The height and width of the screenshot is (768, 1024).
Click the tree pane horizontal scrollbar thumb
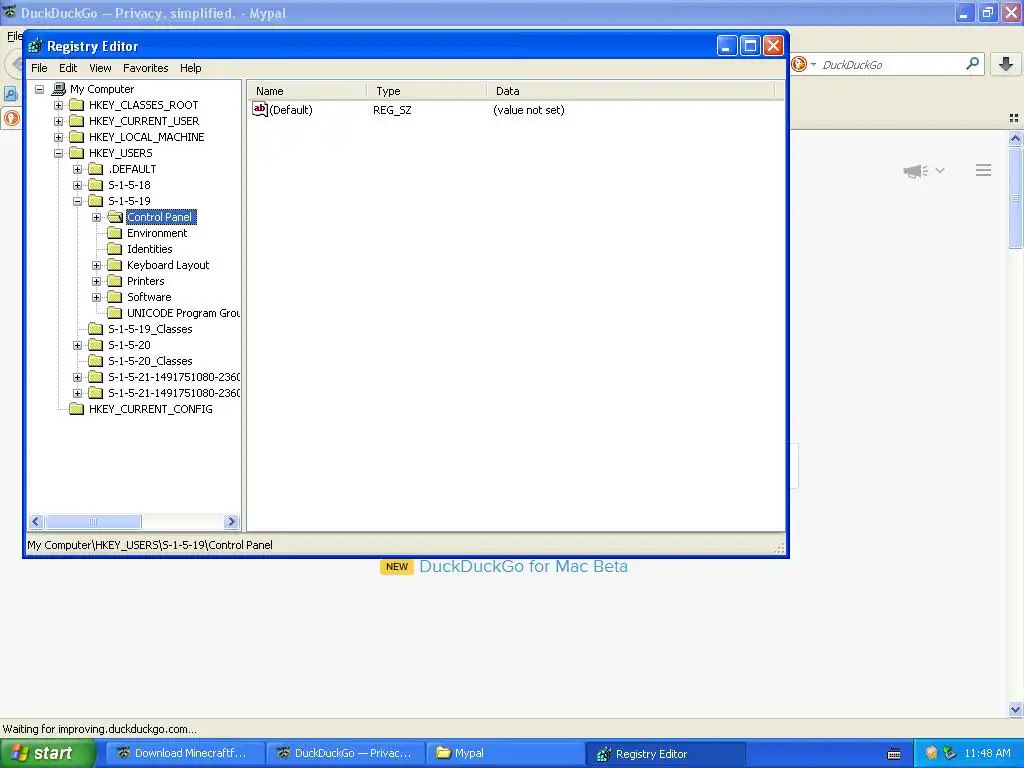coord(93,521)
